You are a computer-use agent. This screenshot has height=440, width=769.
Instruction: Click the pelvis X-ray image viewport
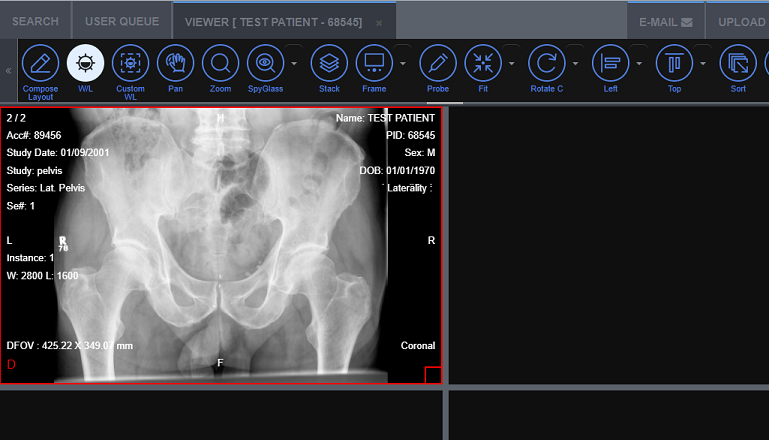[221, 245]
